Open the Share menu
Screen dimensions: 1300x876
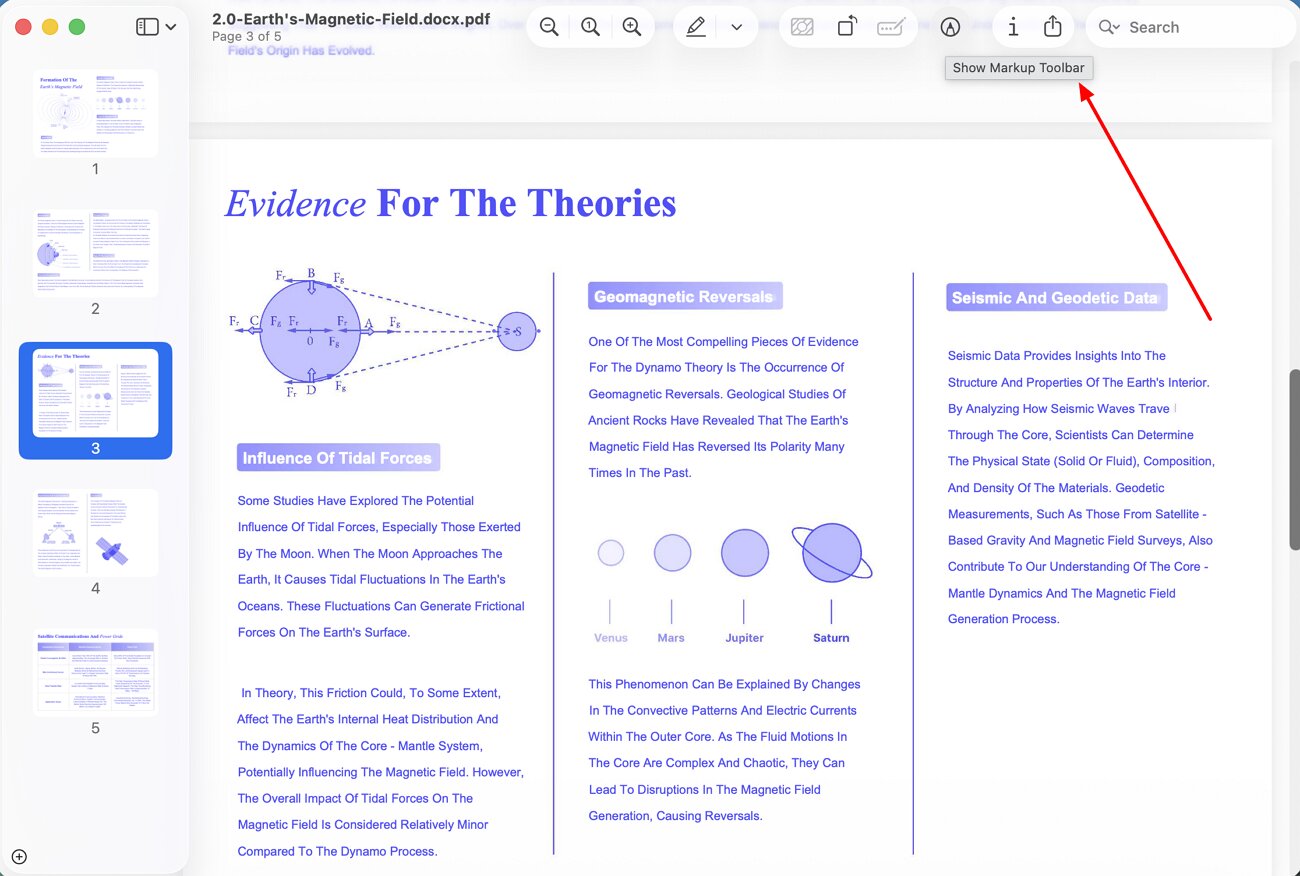point(1052,27)
